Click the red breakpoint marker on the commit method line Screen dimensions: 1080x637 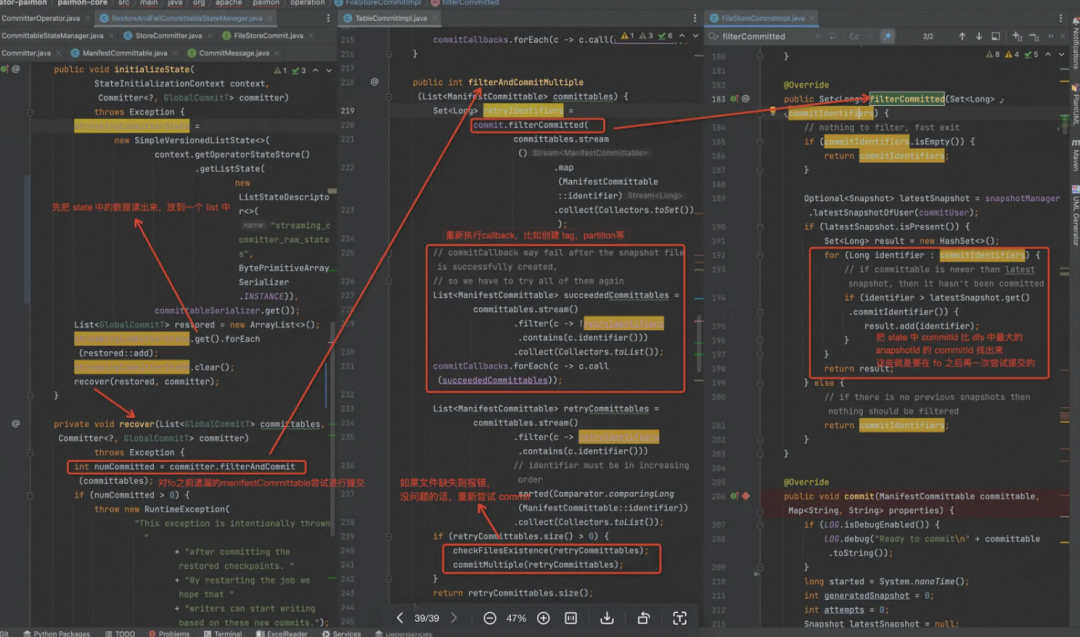[745, 496]
